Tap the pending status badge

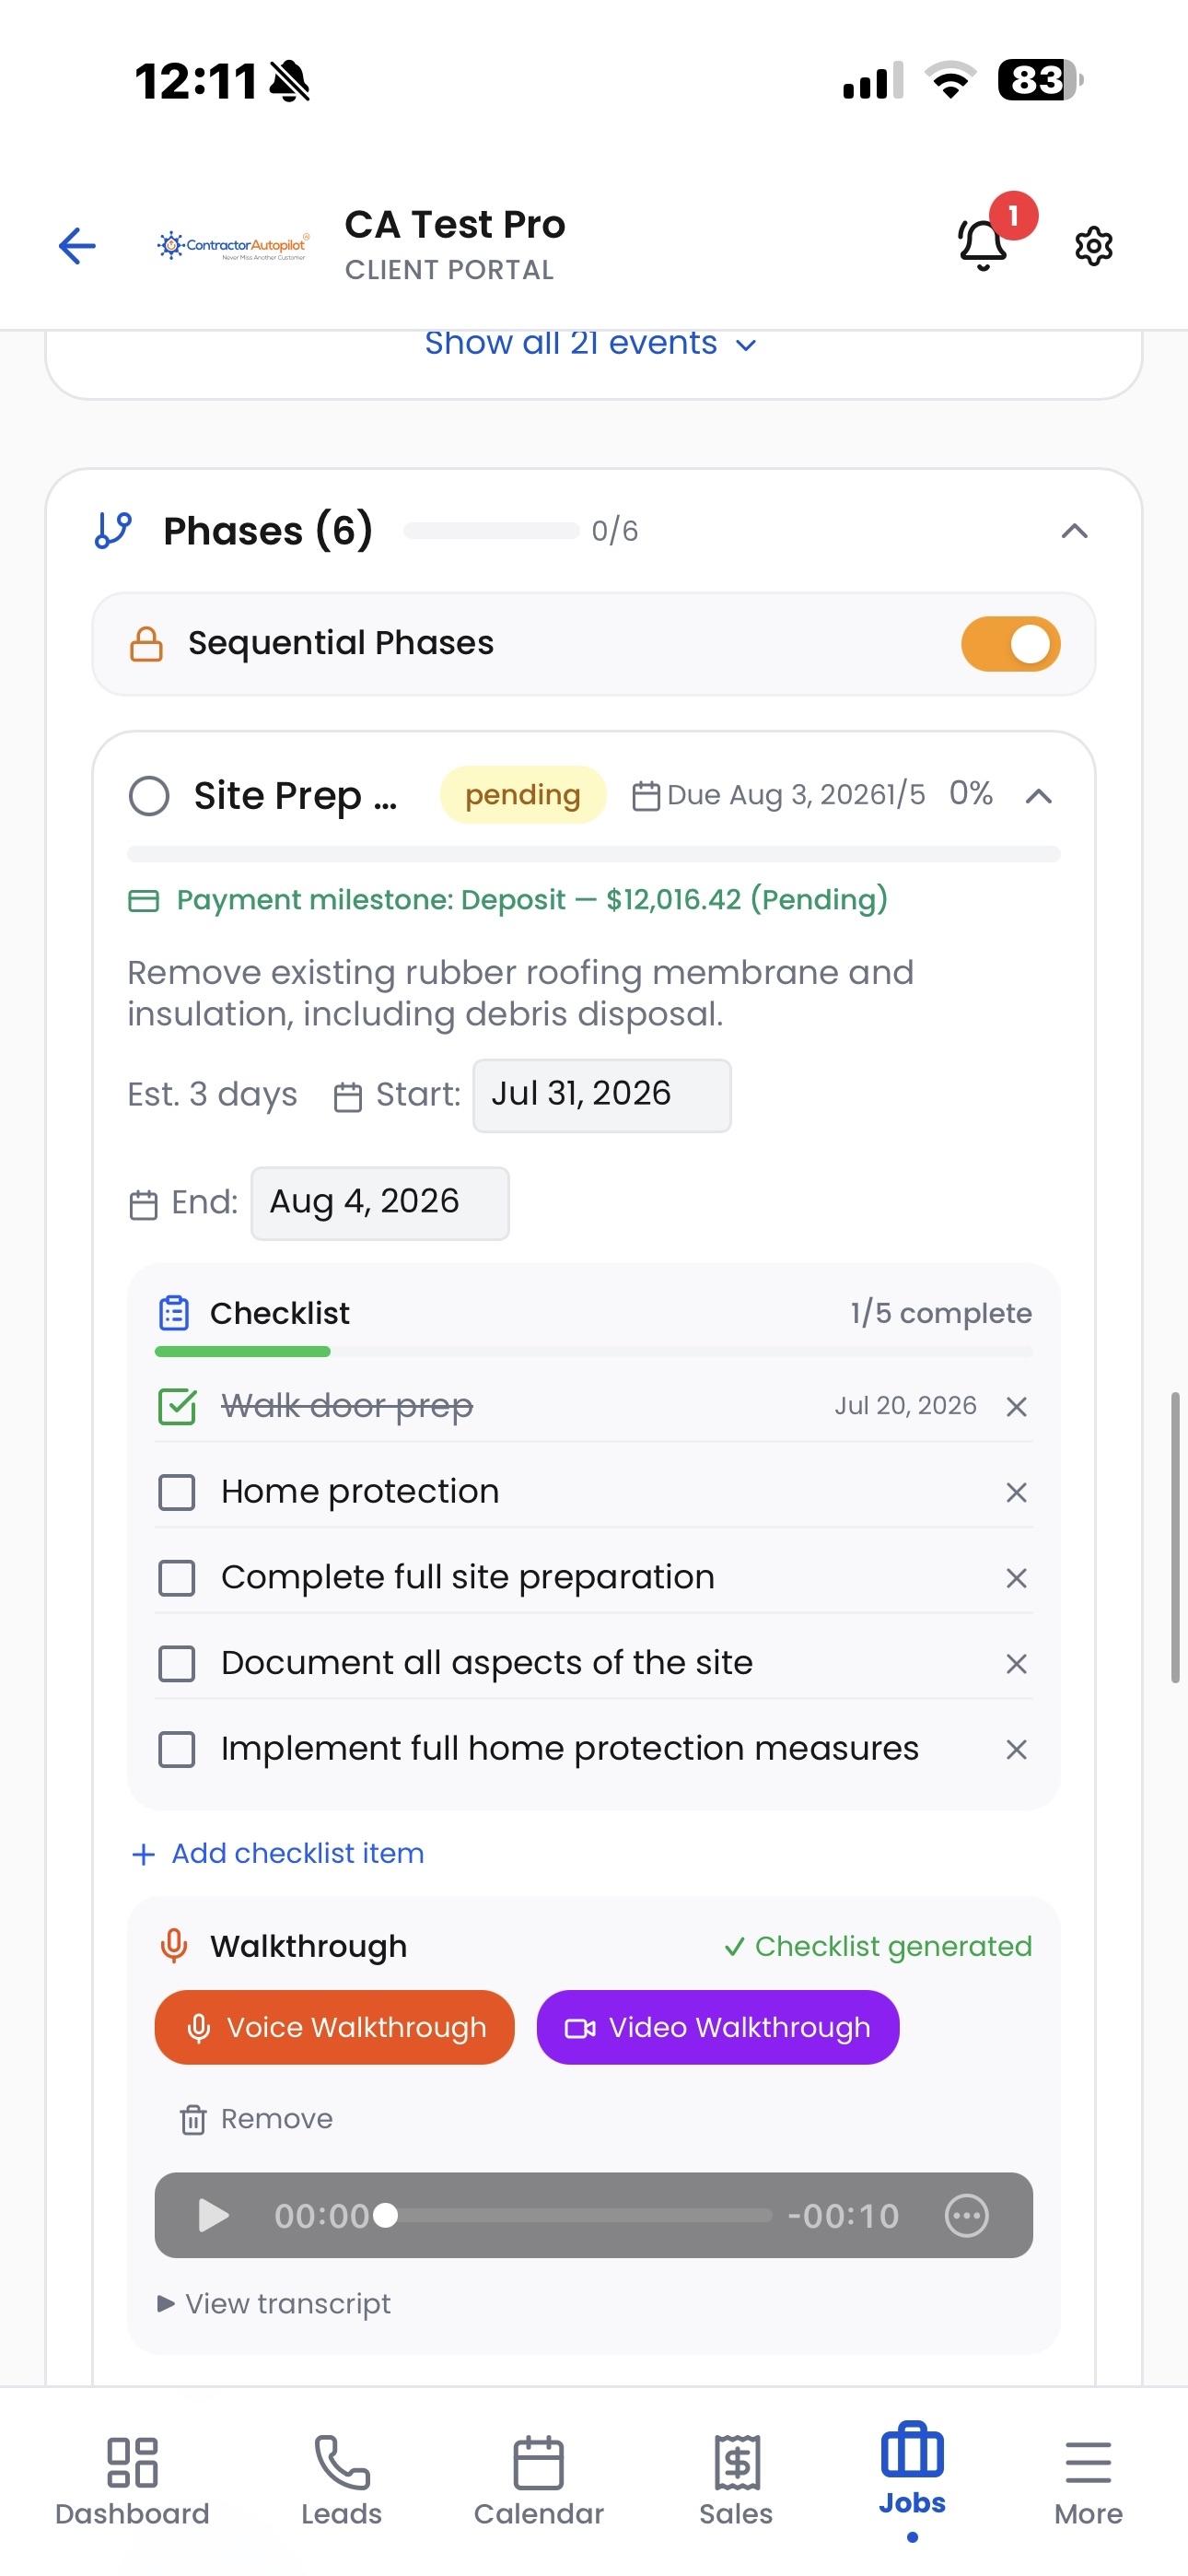click(523, 795)
